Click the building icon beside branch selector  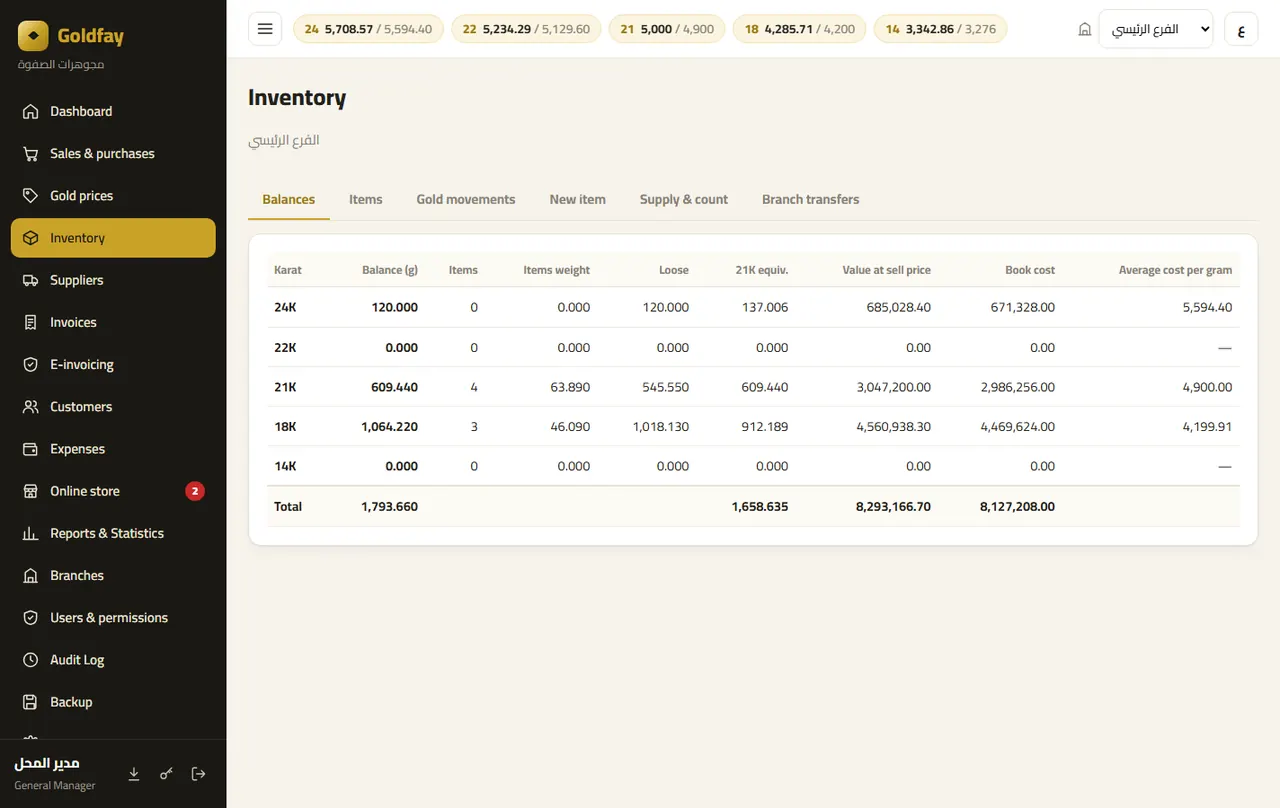pos(1085,30)
